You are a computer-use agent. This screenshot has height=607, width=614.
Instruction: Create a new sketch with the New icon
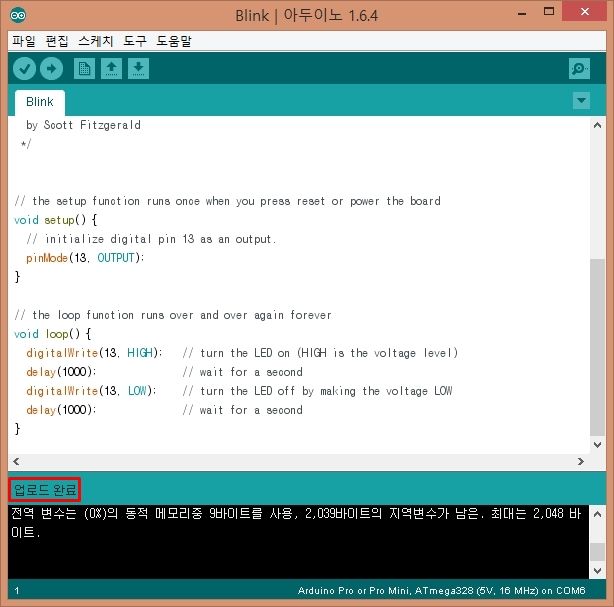(x=84, y=69)
